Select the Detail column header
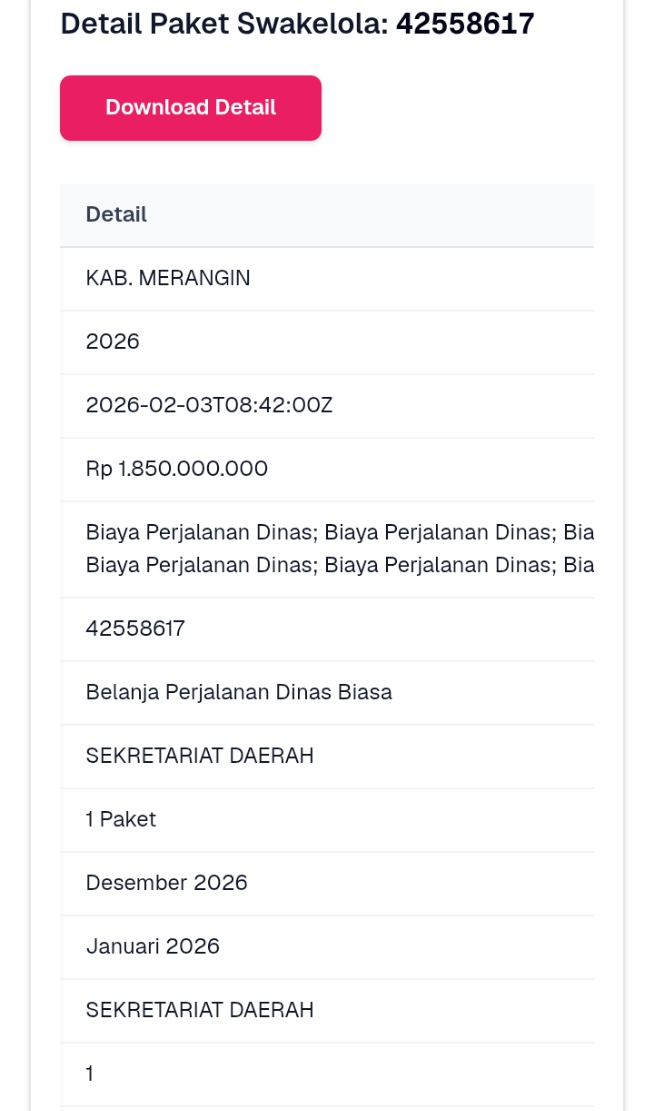The height and width of the screenshot is (1111, 654). pos(116,215)
